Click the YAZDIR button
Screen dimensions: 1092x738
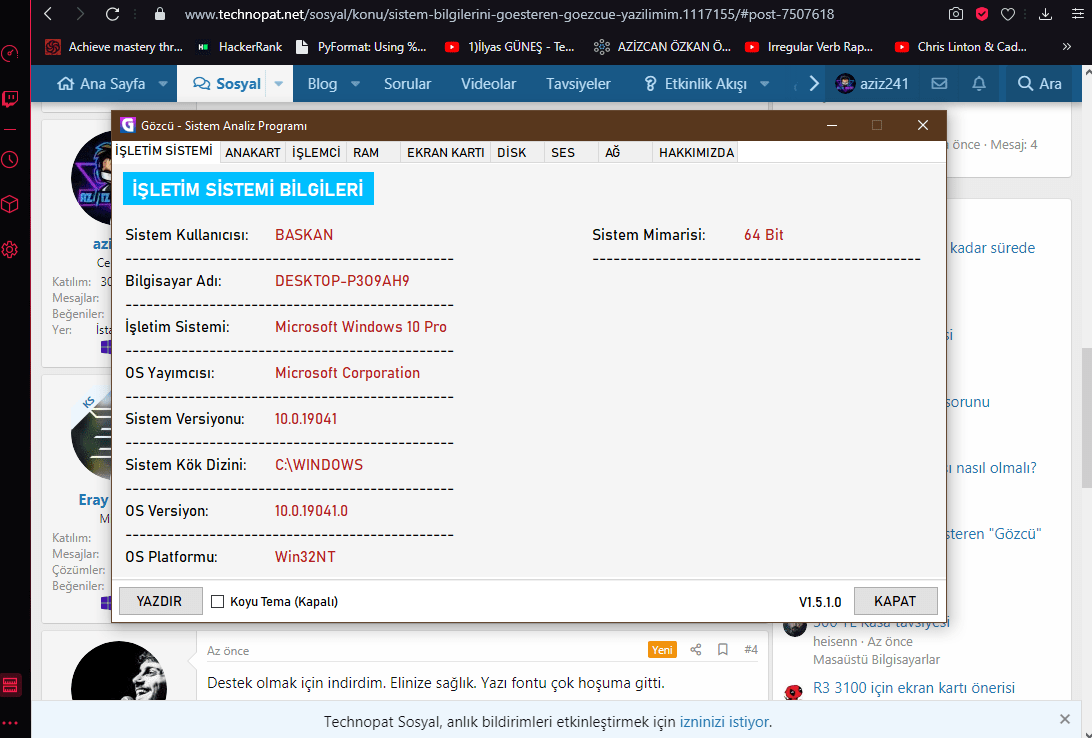[x=160, y=601]
